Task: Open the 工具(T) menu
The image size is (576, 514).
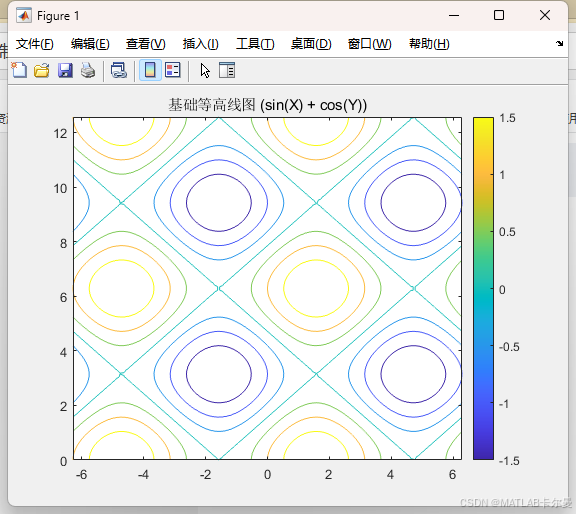Action: tap(255, 44)
